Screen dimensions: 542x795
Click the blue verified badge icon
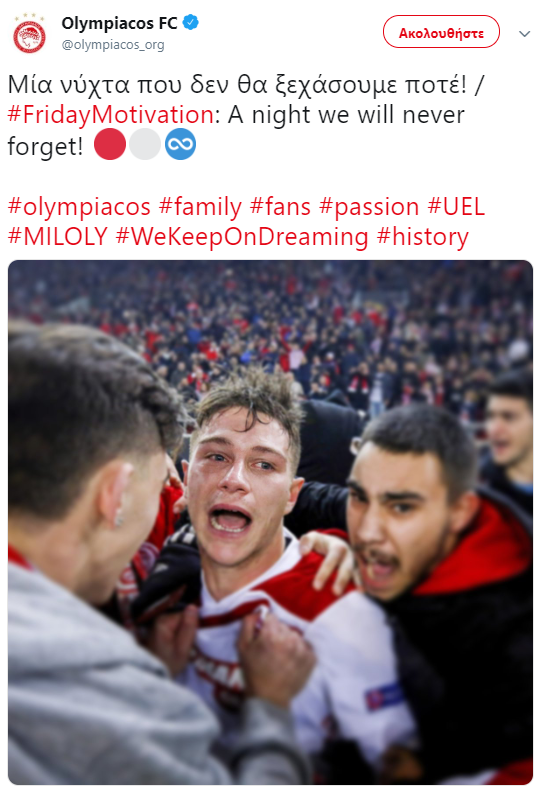tap(191, 23)
